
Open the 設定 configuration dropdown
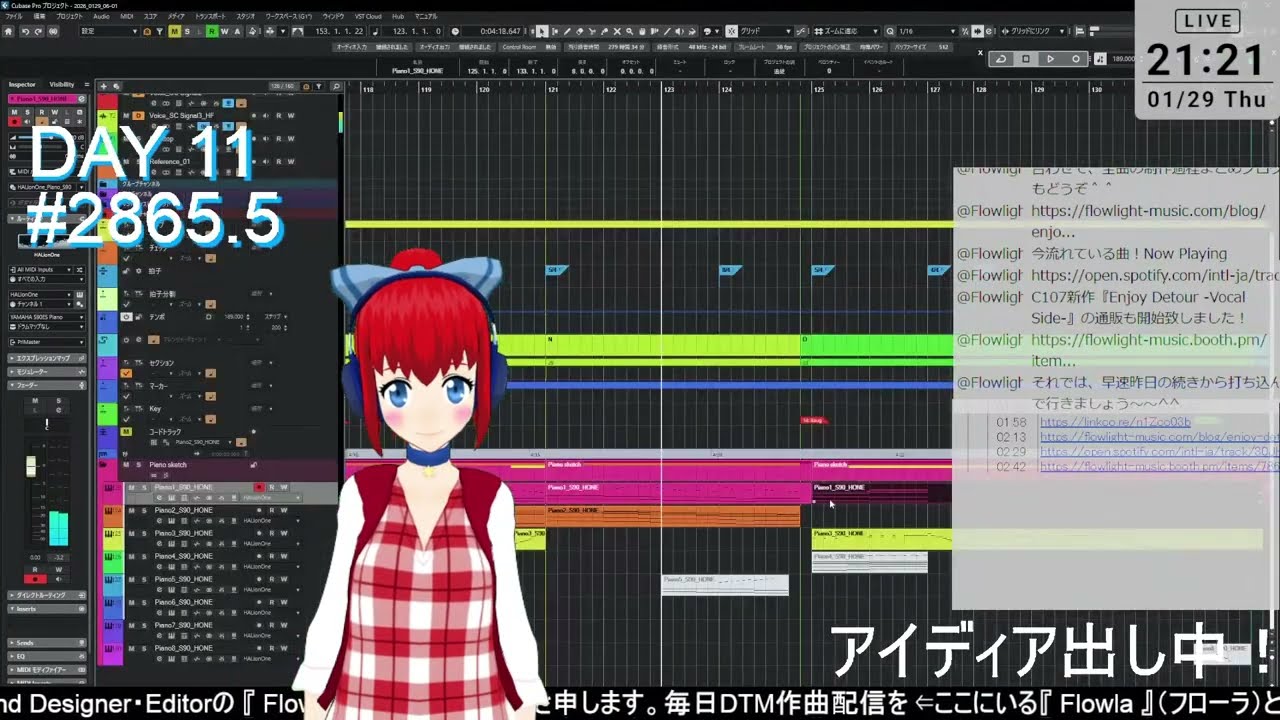(110, 31)
